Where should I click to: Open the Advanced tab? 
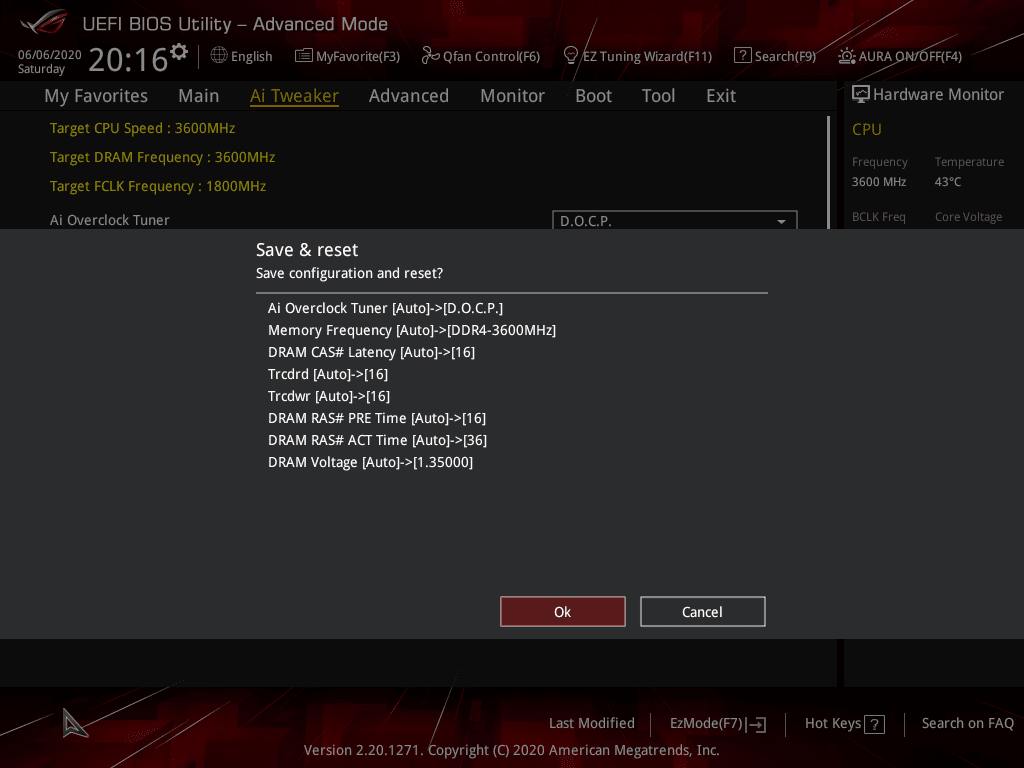pos(409,96)
